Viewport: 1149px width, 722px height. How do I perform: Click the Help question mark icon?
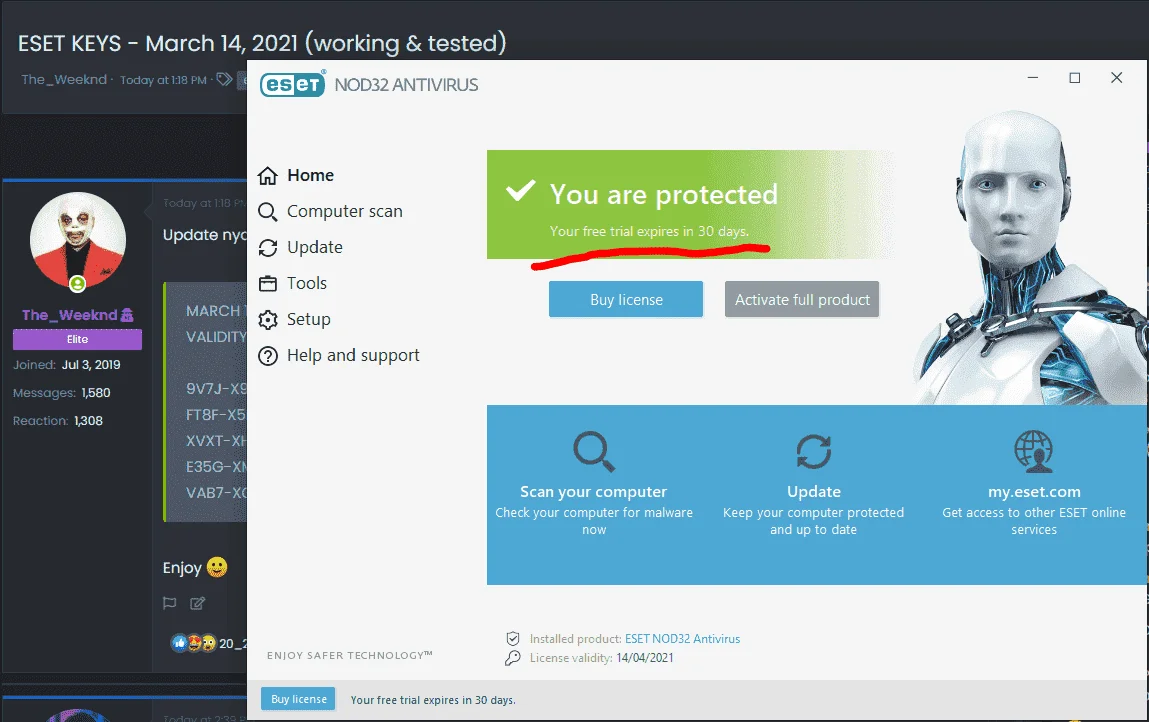click(x=268, y=356)
